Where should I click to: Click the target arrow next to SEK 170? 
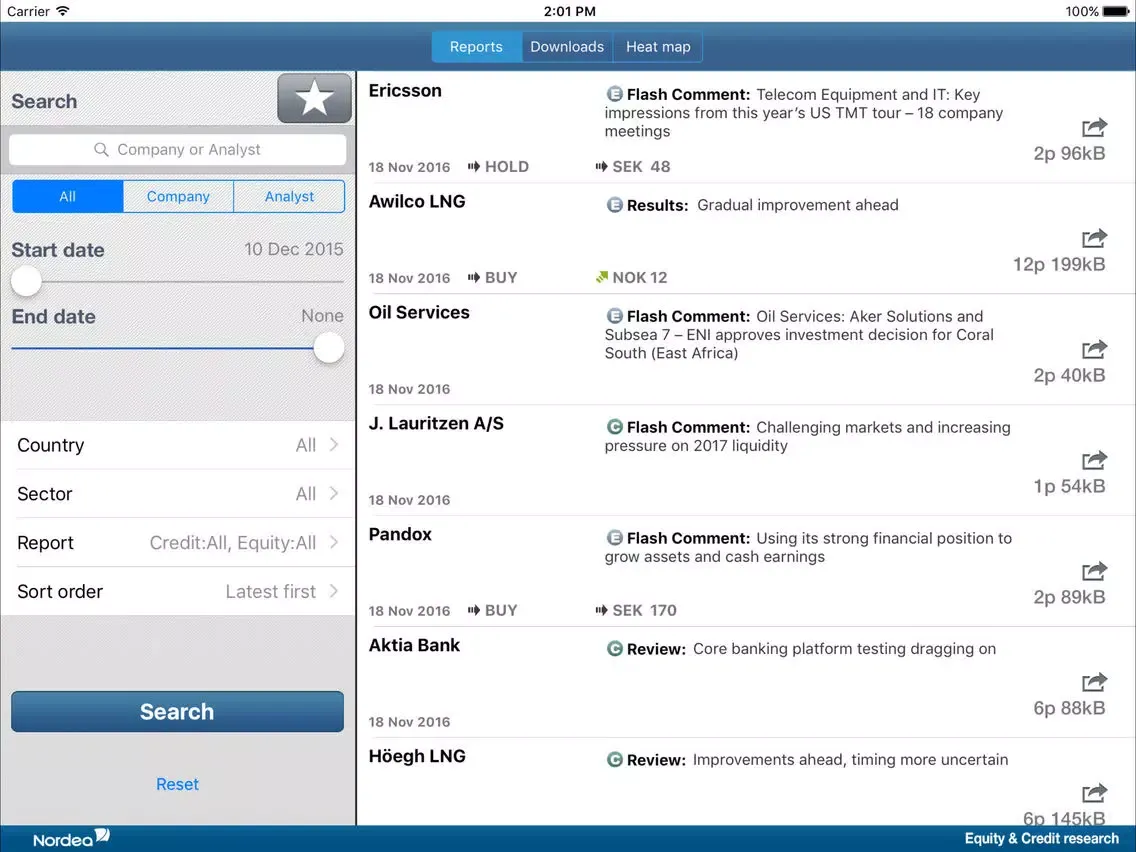coord(601,610)
